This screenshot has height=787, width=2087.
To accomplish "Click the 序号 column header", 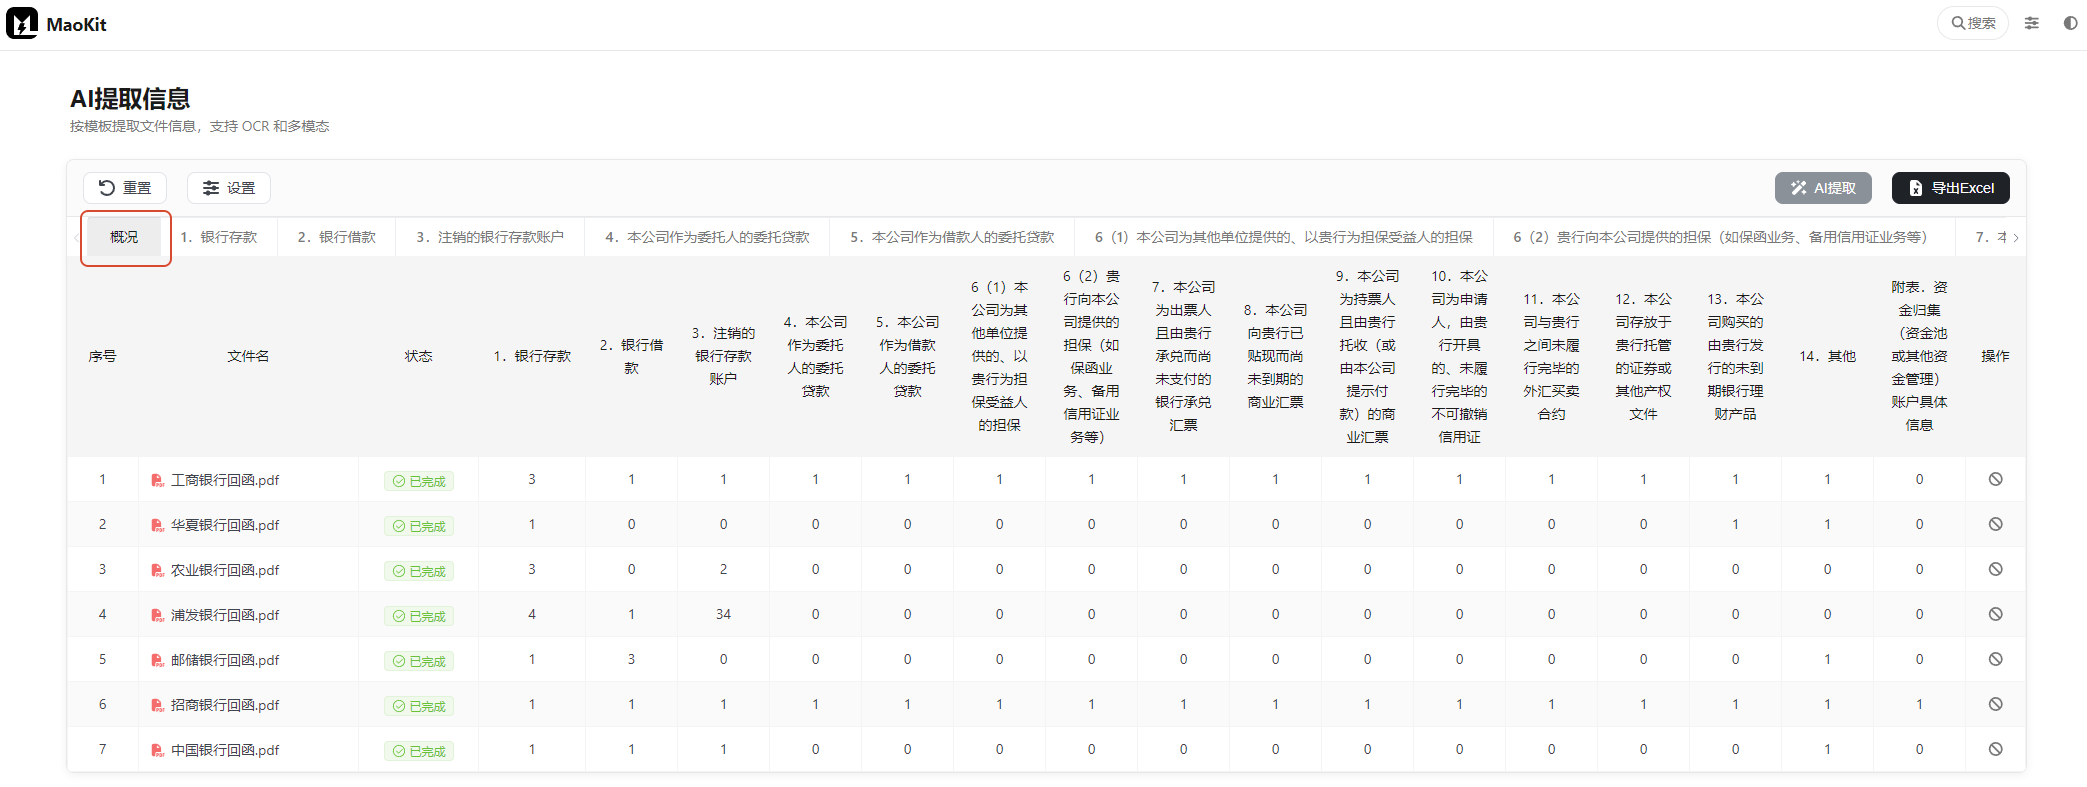I will [x=103, y=357].
